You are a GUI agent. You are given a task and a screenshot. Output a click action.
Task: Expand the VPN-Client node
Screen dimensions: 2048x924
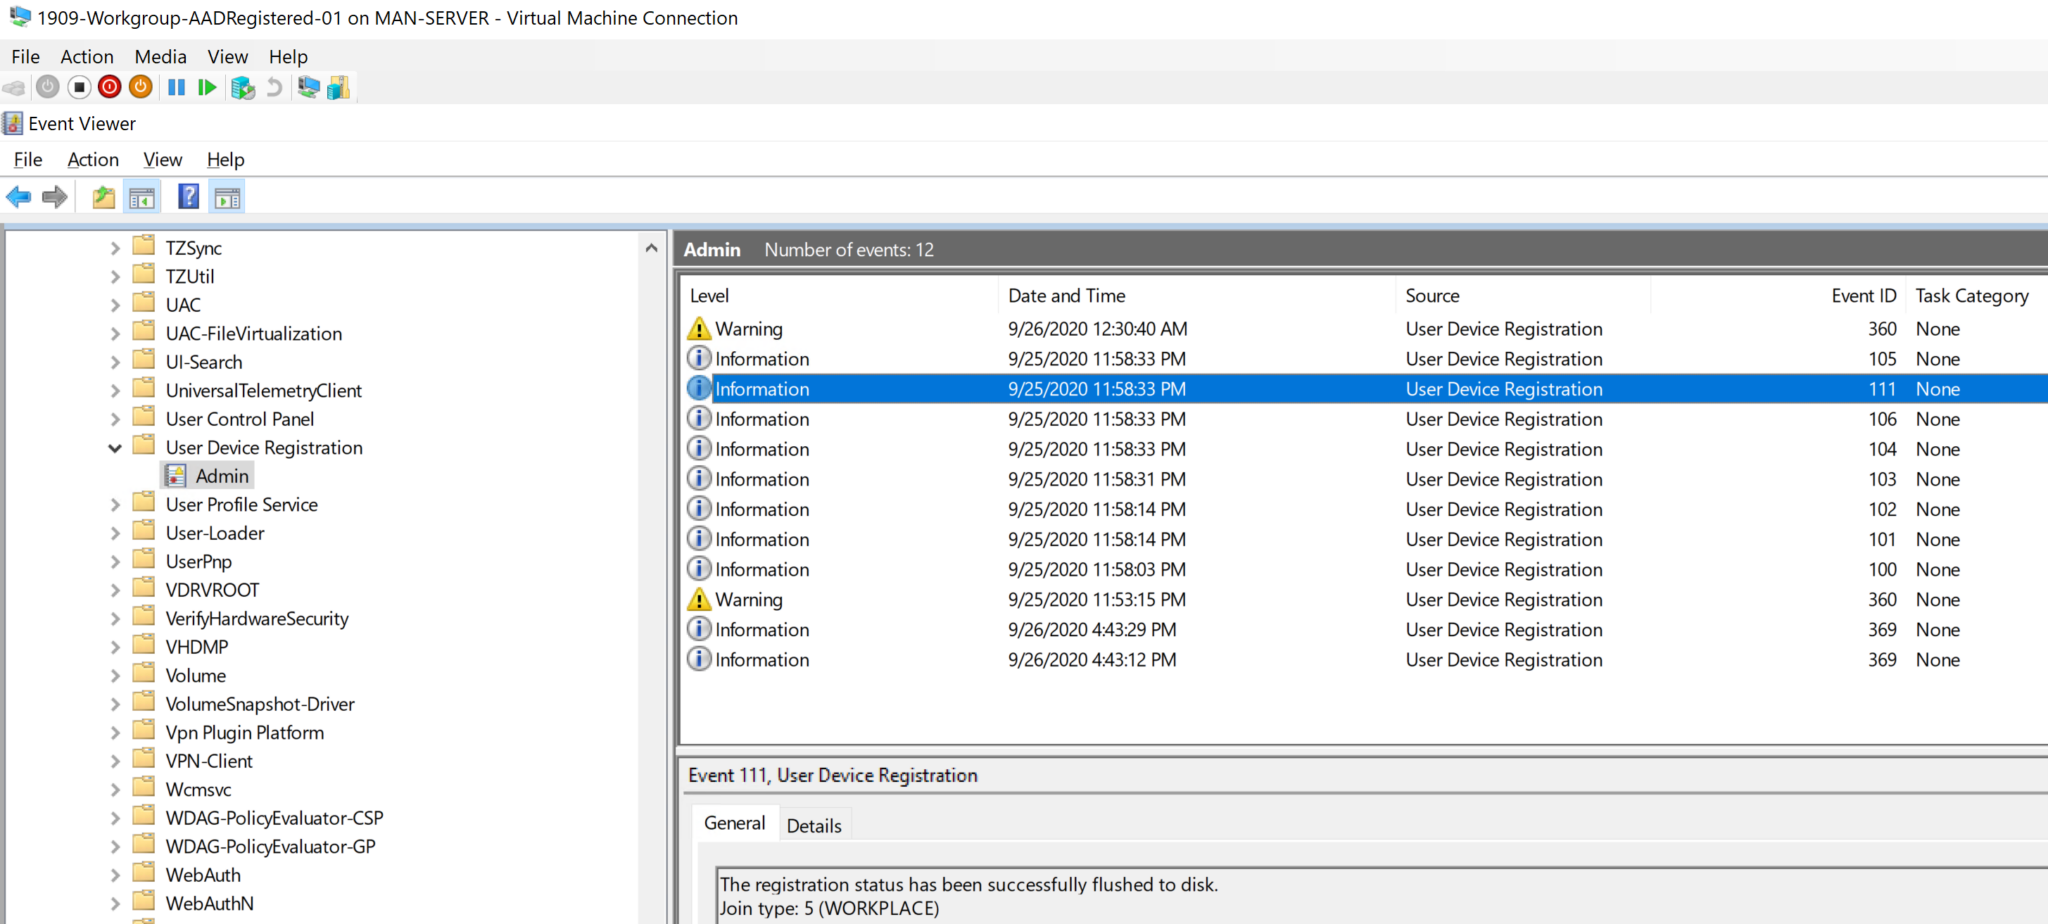click(115, 760)
